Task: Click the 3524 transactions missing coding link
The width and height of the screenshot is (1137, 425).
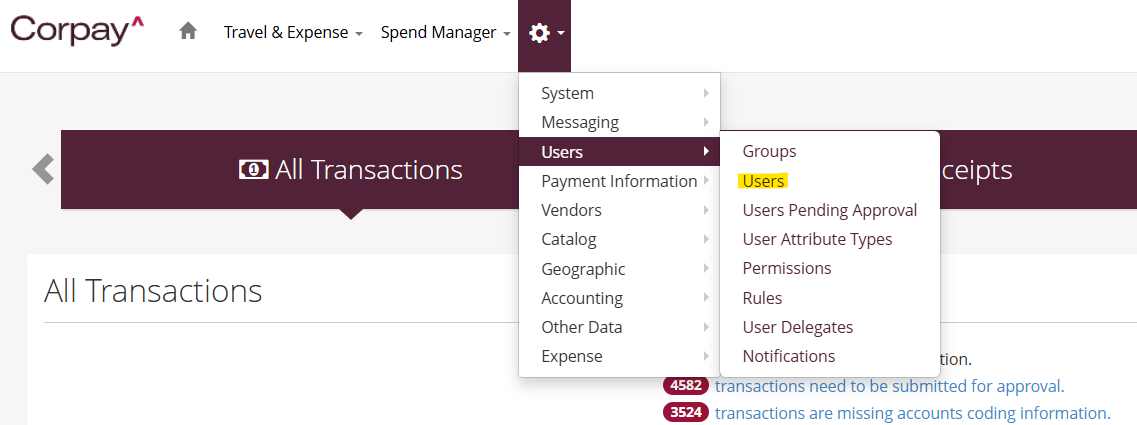Action: tap(911, 413)
